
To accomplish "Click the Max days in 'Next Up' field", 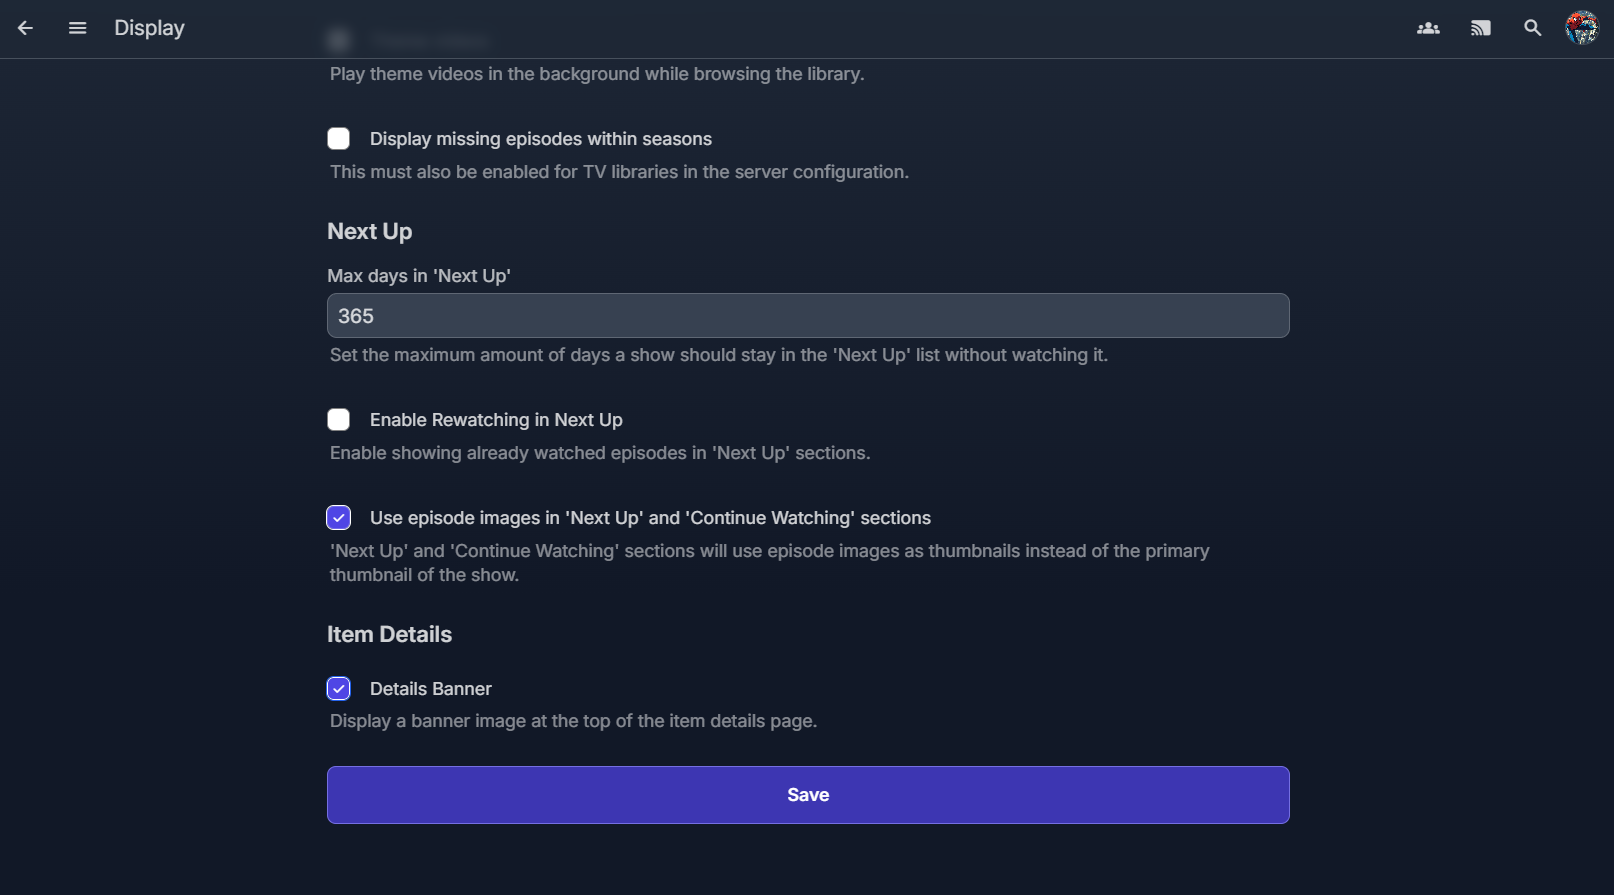I will click(x=808, y=316).
